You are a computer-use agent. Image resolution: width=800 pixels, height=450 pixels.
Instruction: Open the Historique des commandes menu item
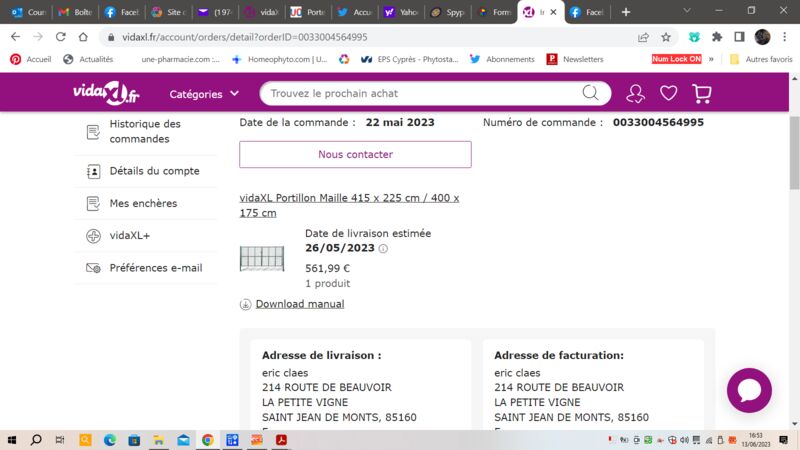tap(145, 132)
